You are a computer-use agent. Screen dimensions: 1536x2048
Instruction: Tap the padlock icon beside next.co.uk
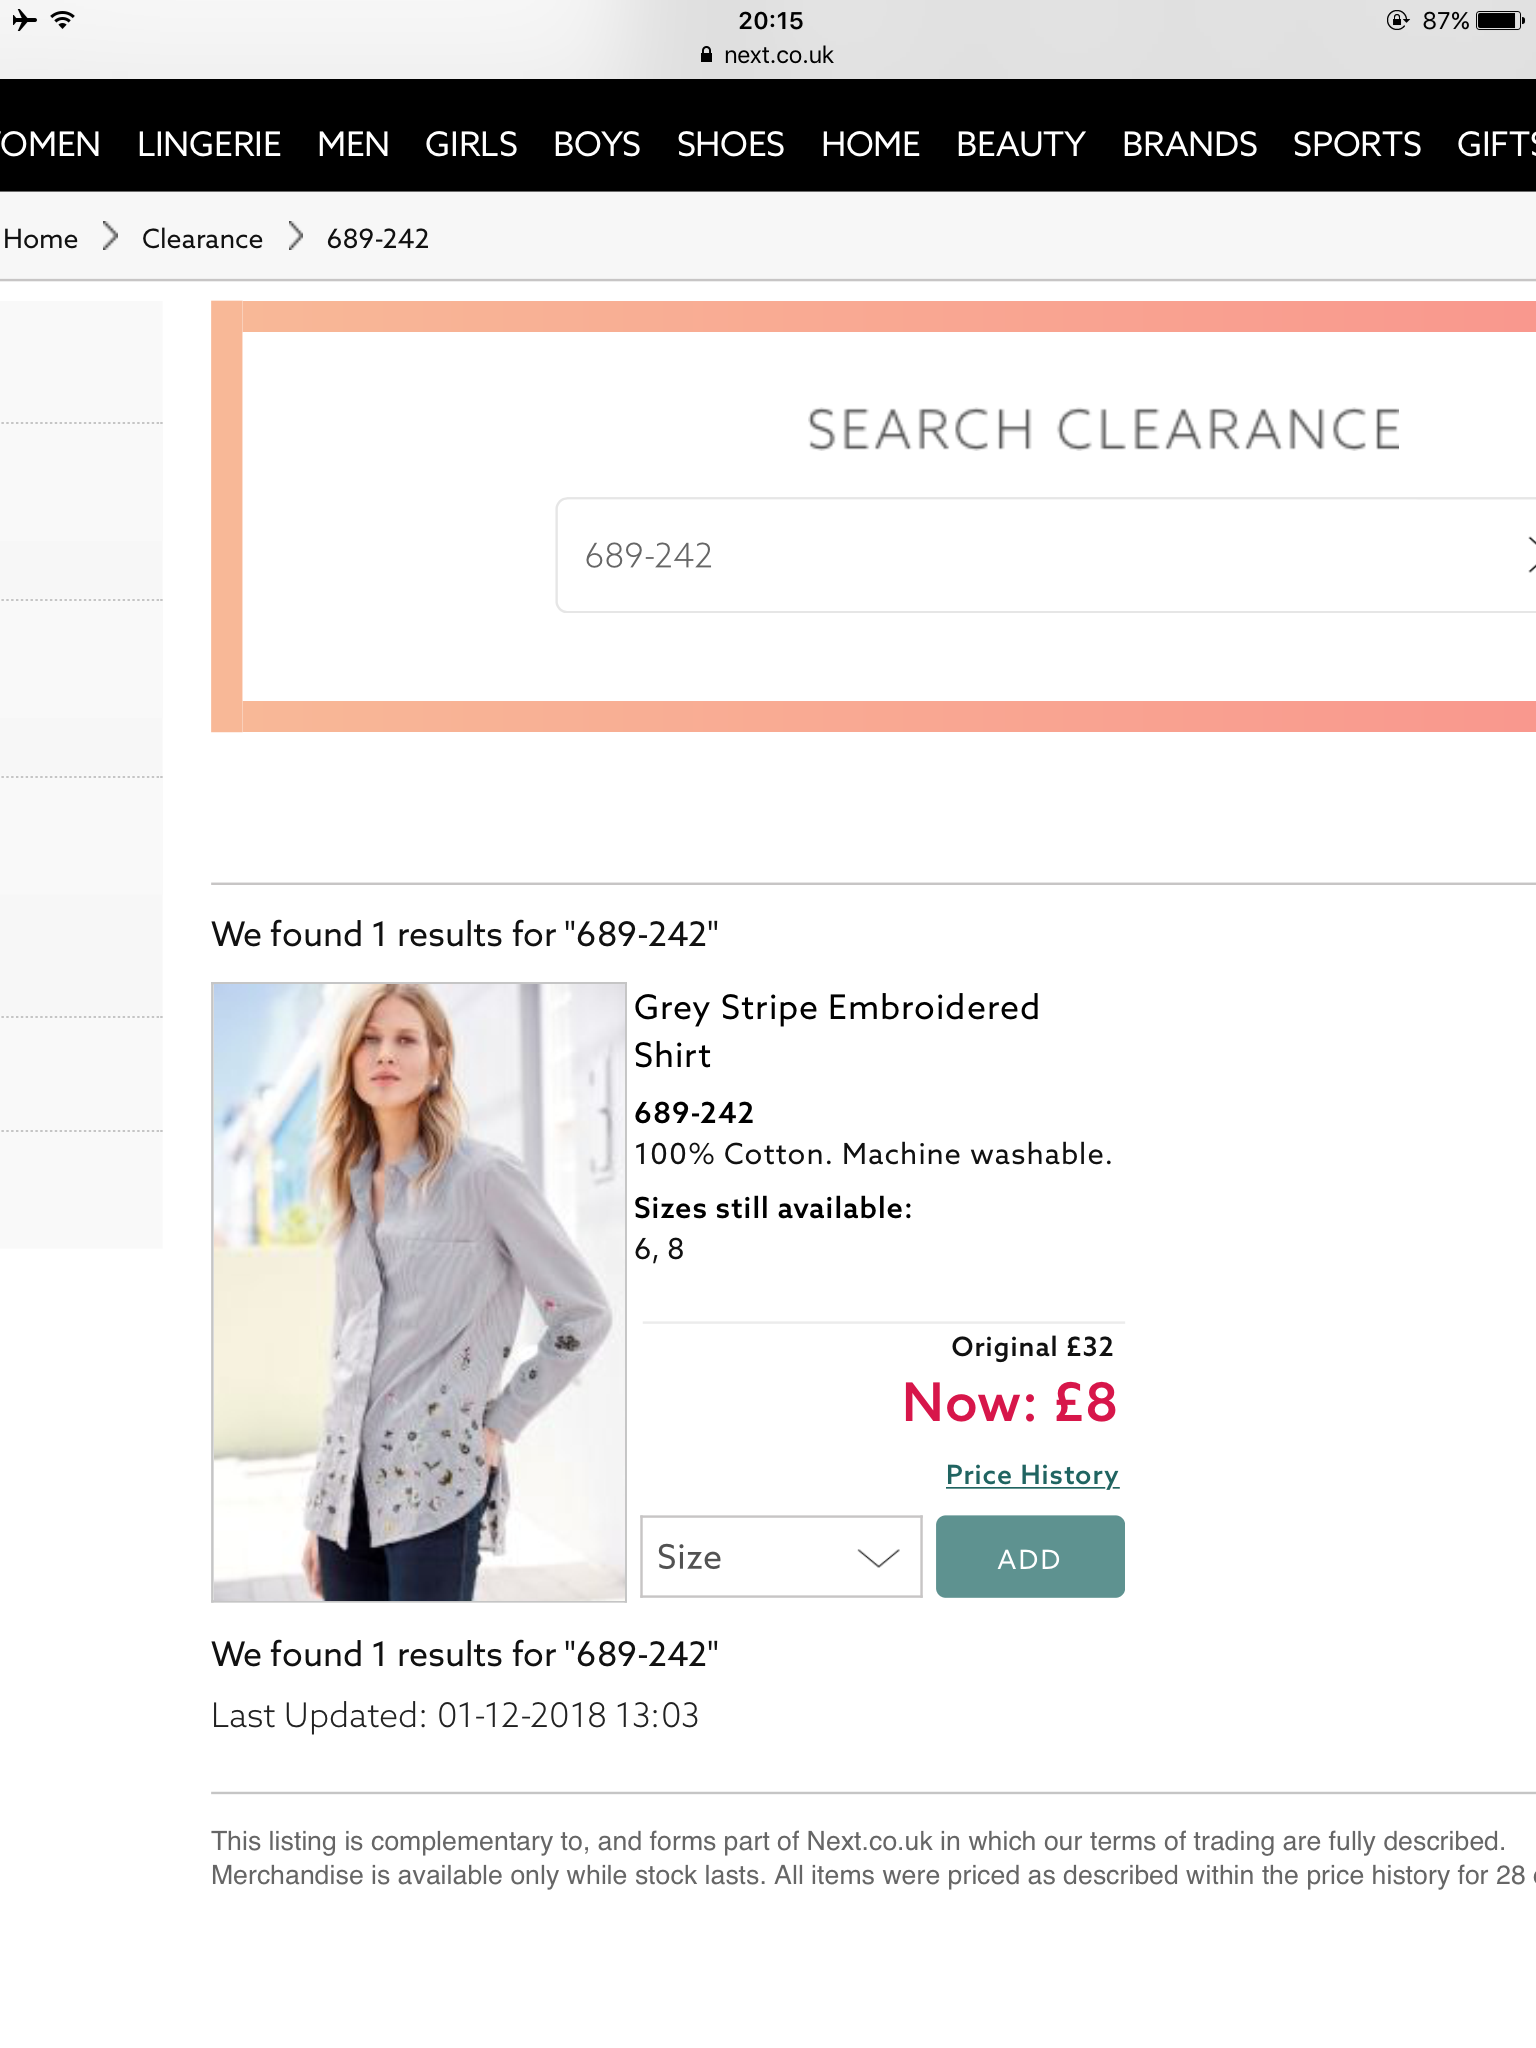coord(707,55)
